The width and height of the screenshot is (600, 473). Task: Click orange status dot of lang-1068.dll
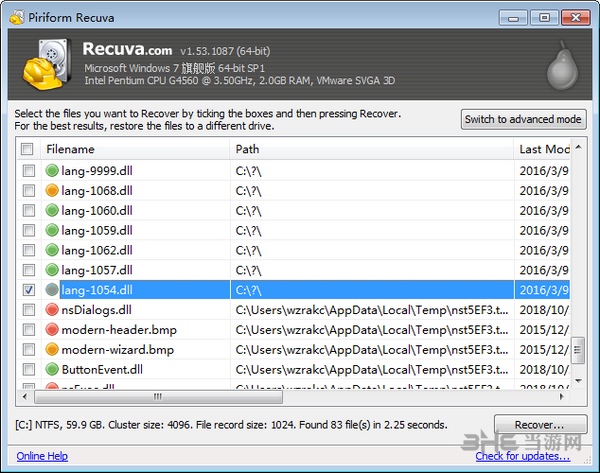[52, 190]
